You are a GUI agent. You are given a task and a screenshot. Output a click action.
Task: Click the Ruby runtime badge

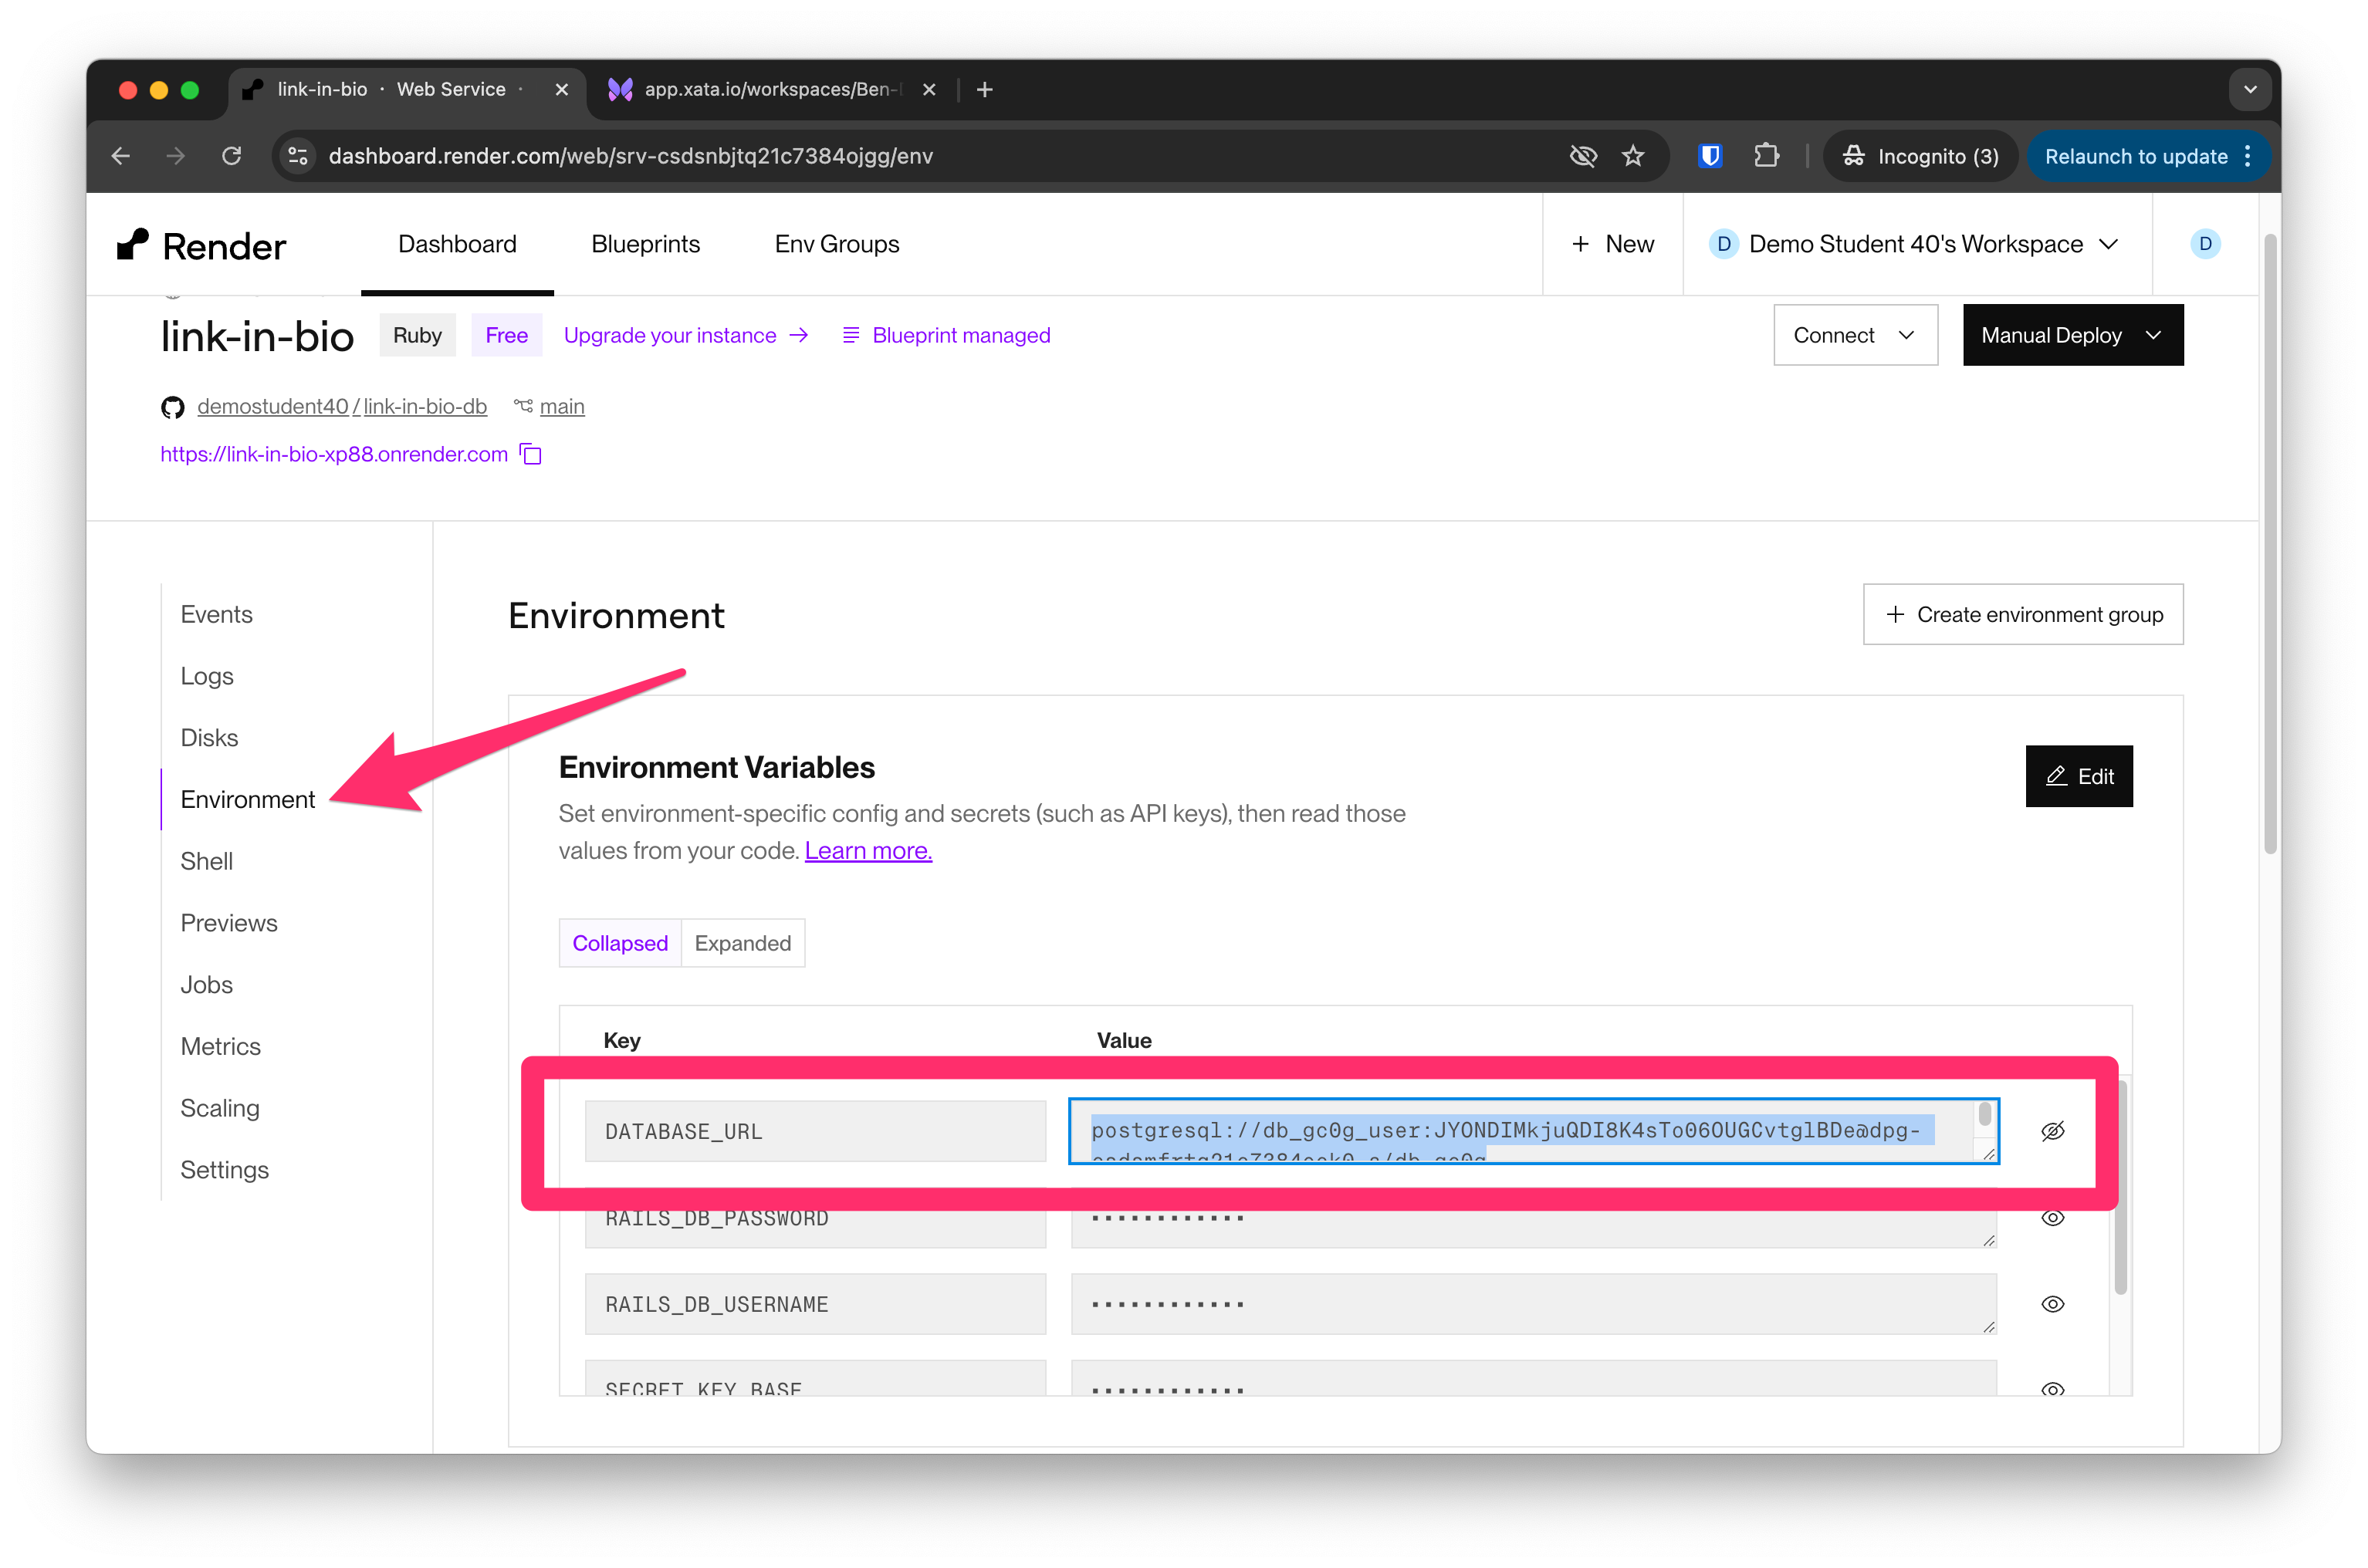pyautogui.click(x=417, y=335)
